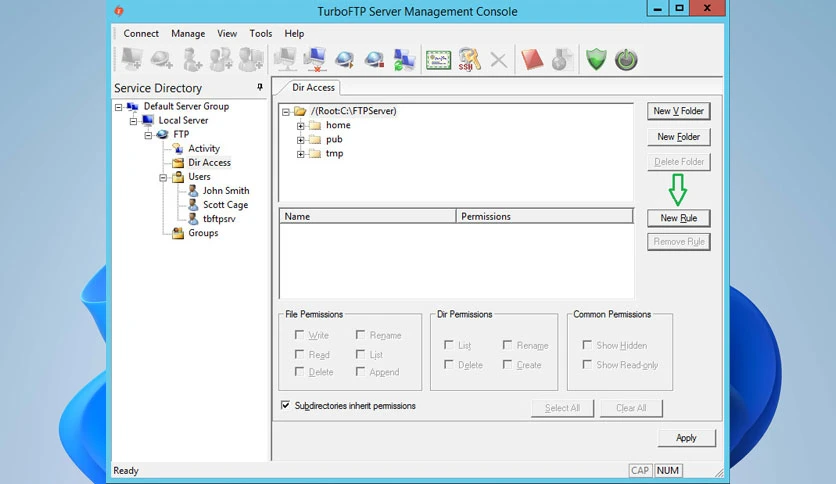The image size is (836, 484).
Task: Click the start domain globe icon
Action: coord(344,59)
